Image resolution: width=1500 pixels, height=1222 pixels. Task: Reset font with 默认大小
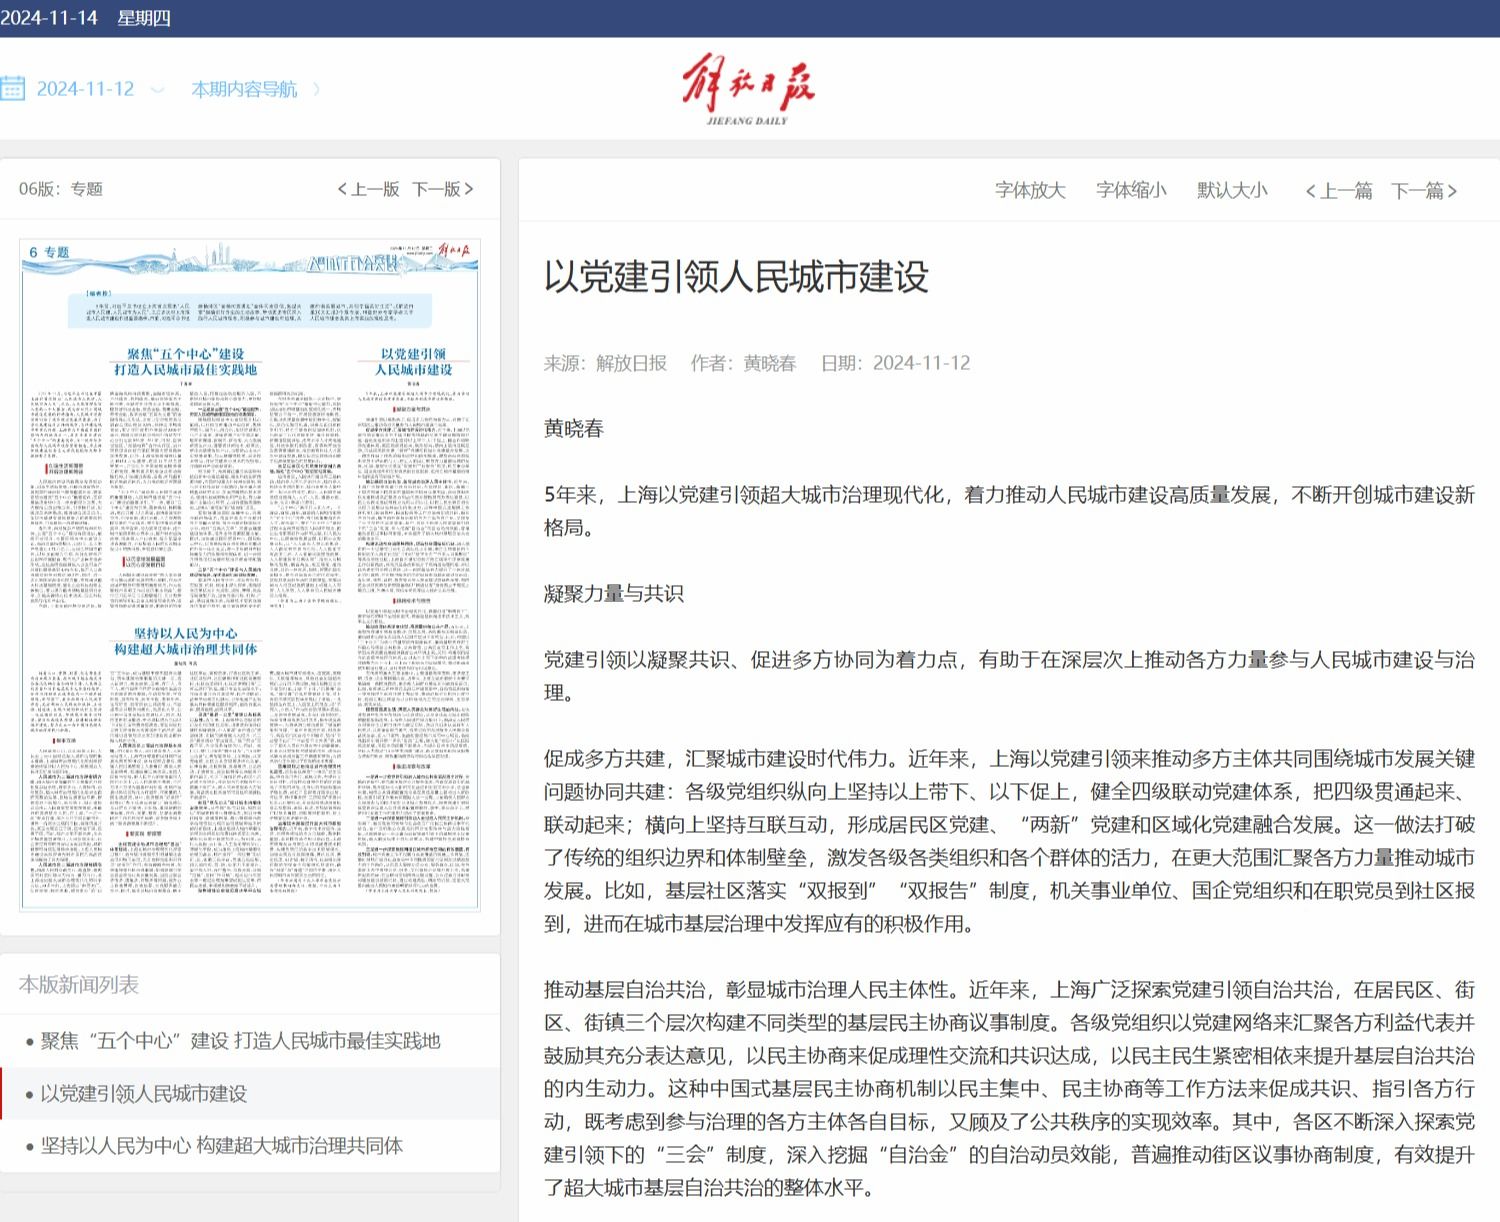coord(1232,190)
